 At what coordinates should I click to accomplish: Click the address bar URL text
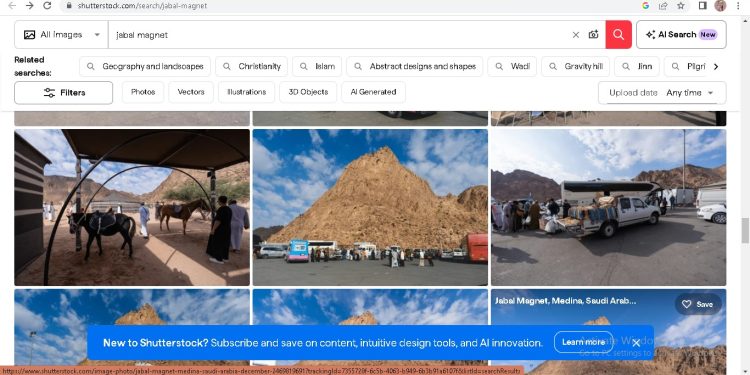142,6
